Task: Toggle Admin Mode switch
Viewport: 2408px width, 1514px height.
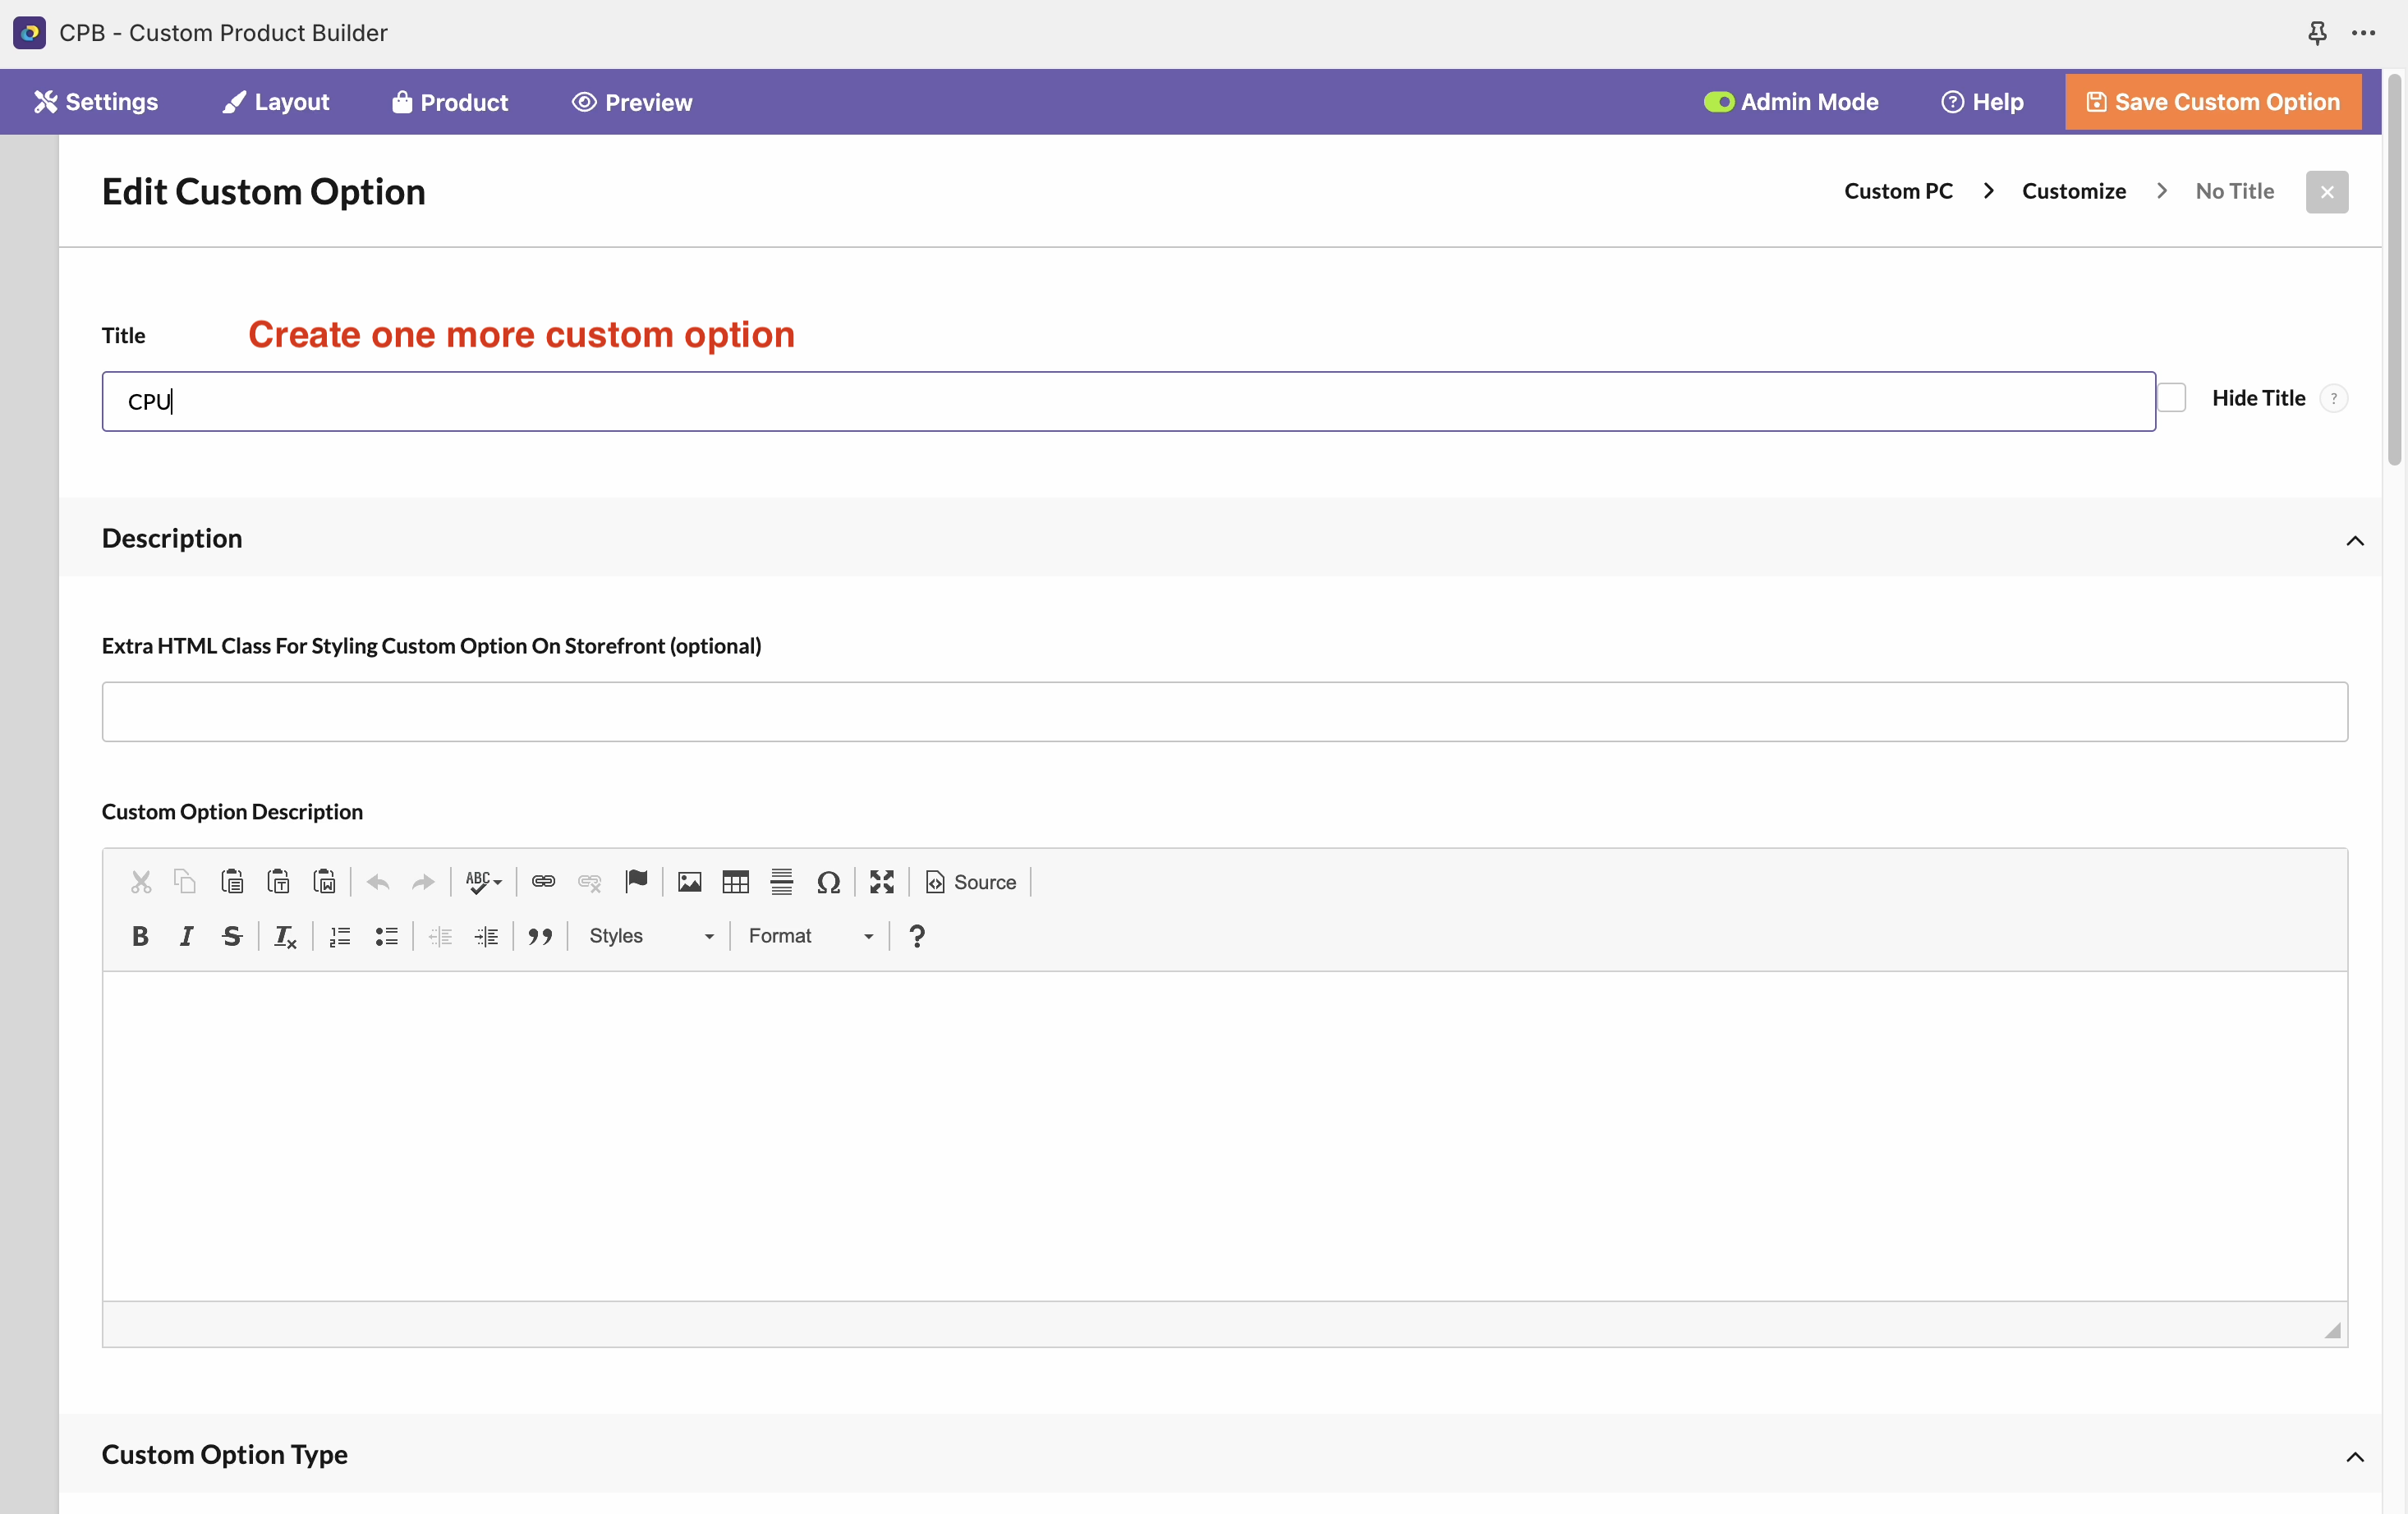Action: (x=1718, y=102)
